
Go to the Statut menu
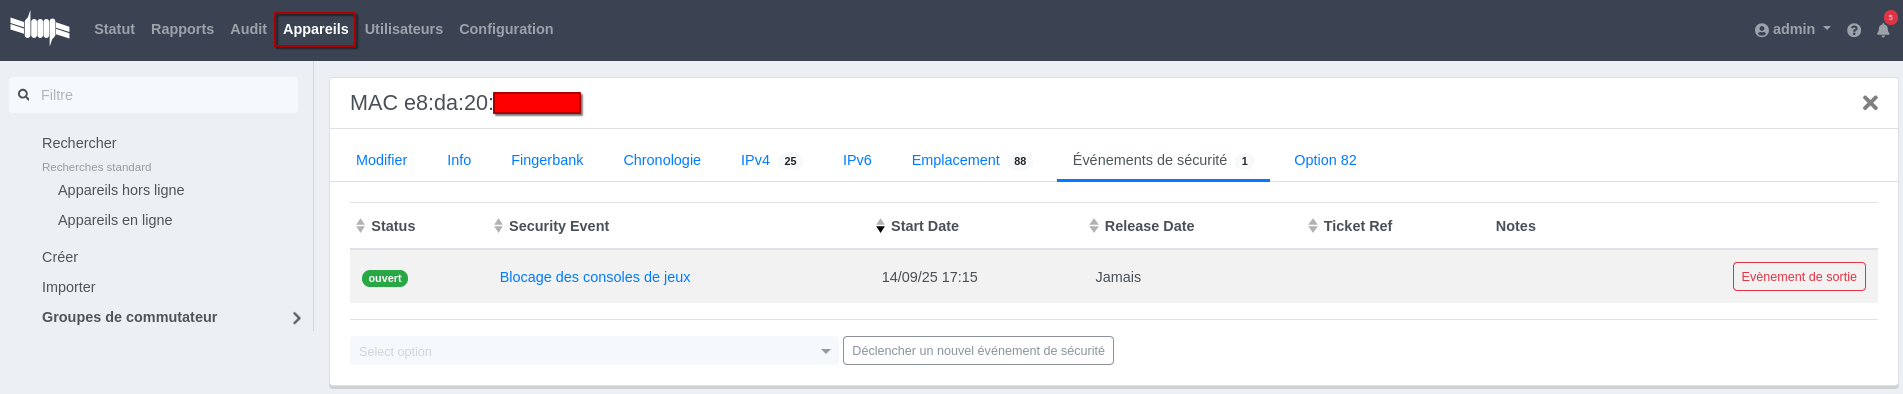[x=114, y=29]
